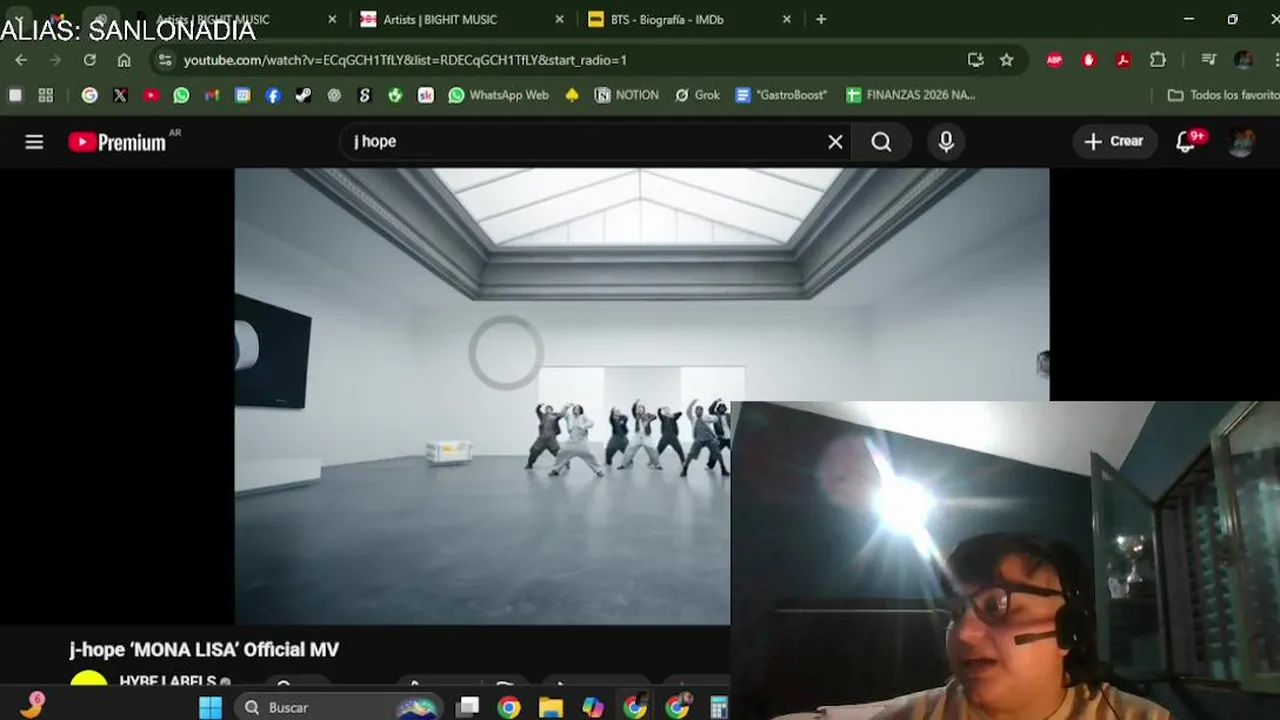Open Chrome extensions puzzle menu

coord(1158,60)
